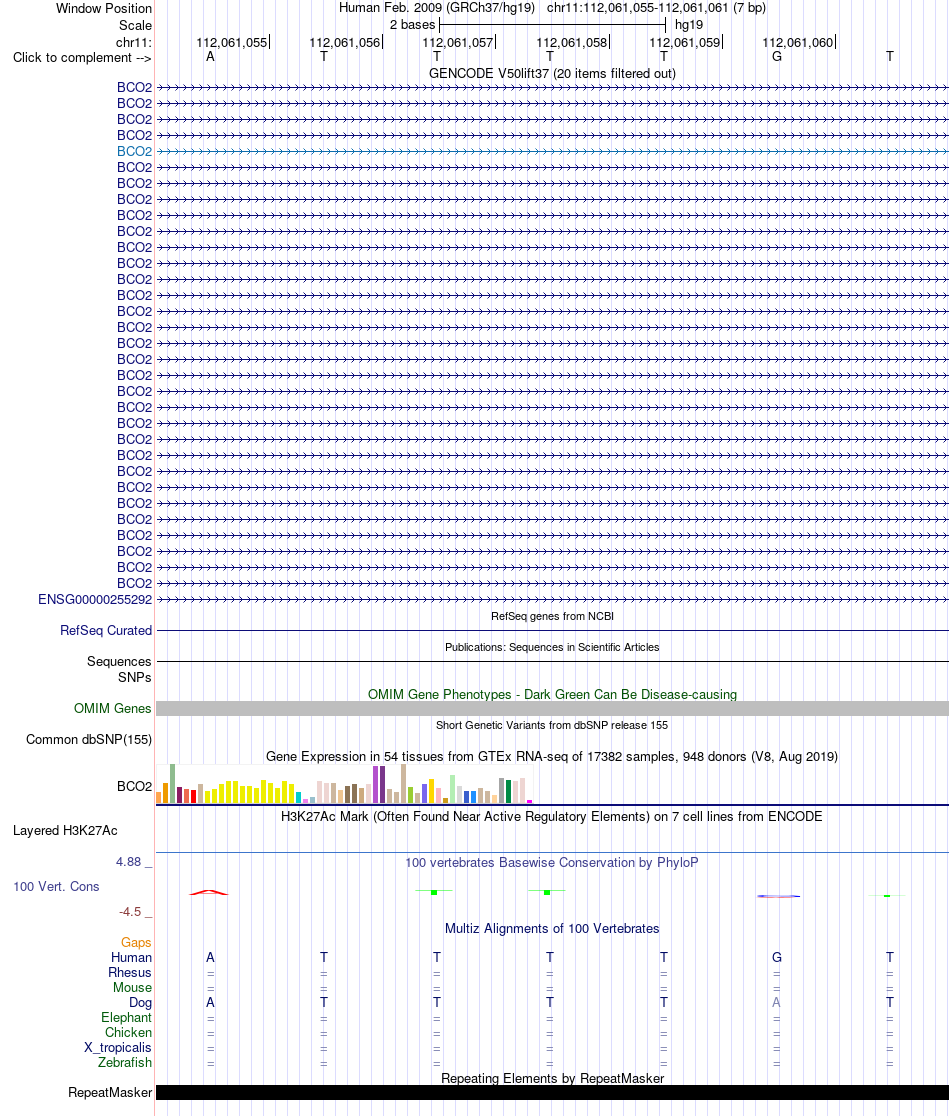
Task: Open 'Short Genetic Variants from dbSNP release 155' title
Action: [x=552, y=725]
